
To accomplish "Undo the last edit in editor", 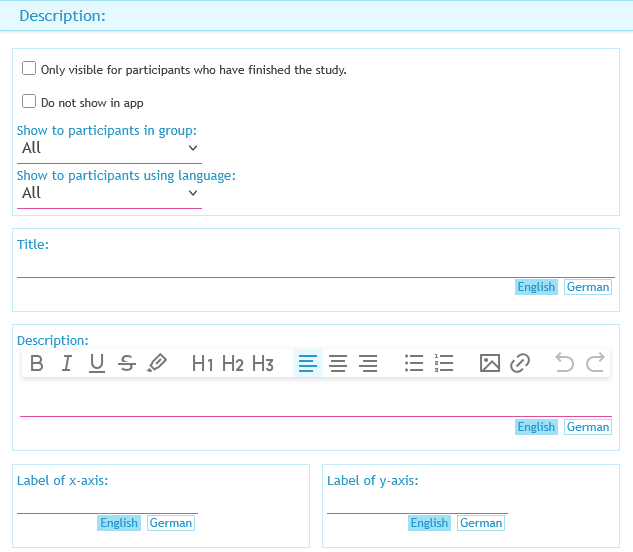I will (x=565, y=364).
